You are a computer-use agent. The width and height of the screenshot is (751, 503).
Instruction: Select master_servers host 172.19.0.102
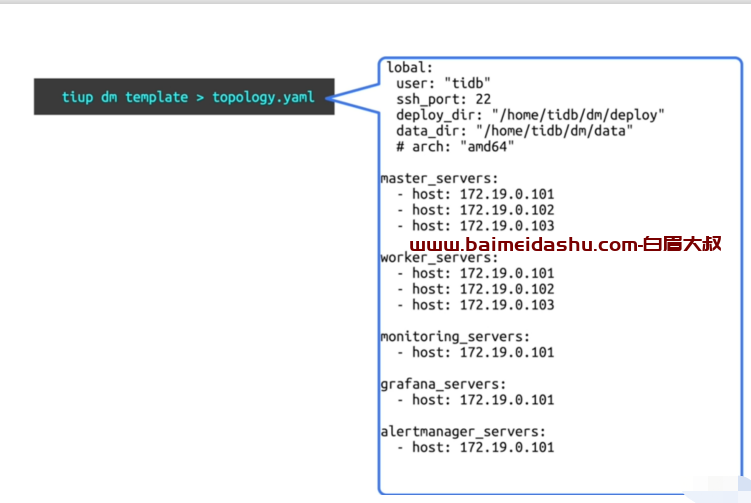coord(476,210)
